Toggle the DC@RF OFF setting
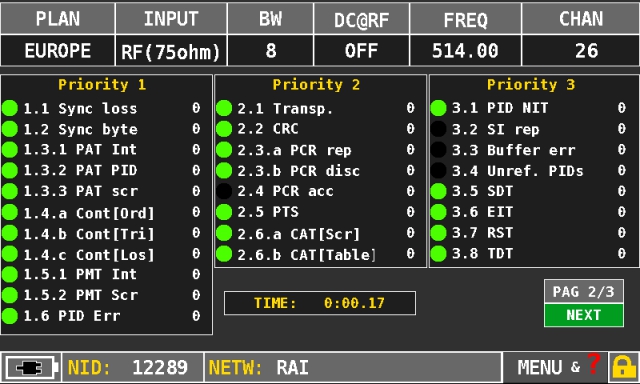 (361, 51)
